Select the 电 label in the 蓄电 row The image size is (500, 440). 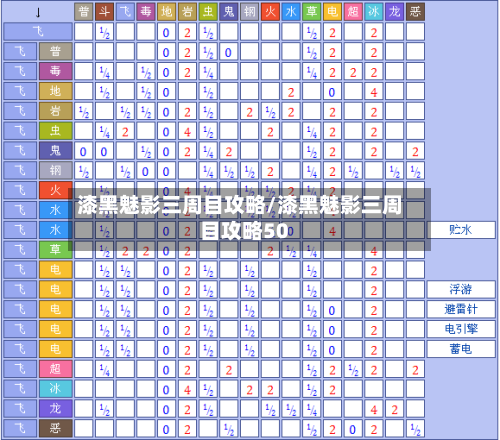click(x=55, y=349)
